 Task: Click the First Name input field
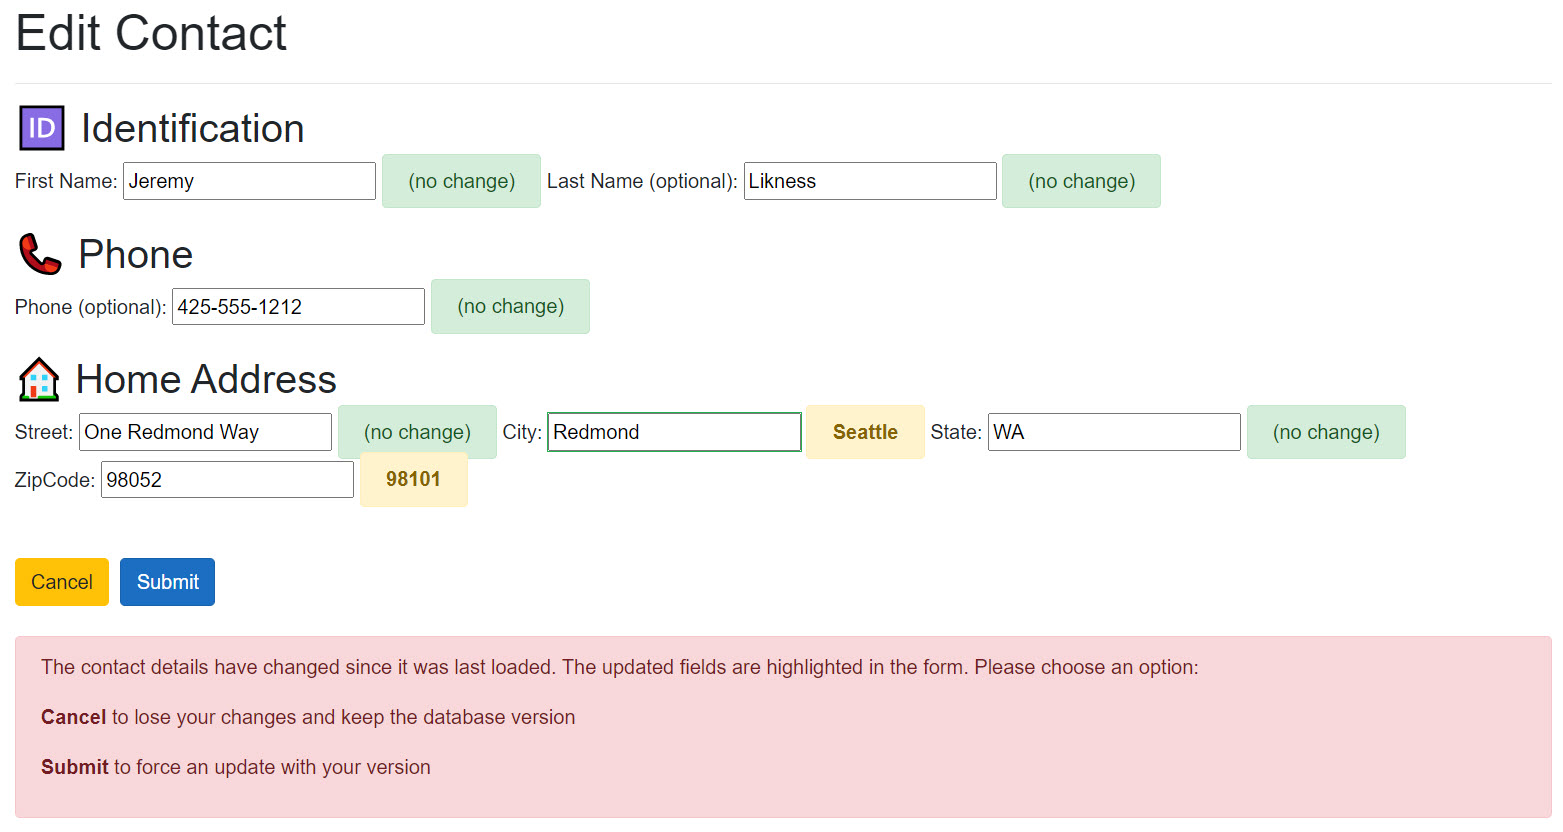[249, 181]
